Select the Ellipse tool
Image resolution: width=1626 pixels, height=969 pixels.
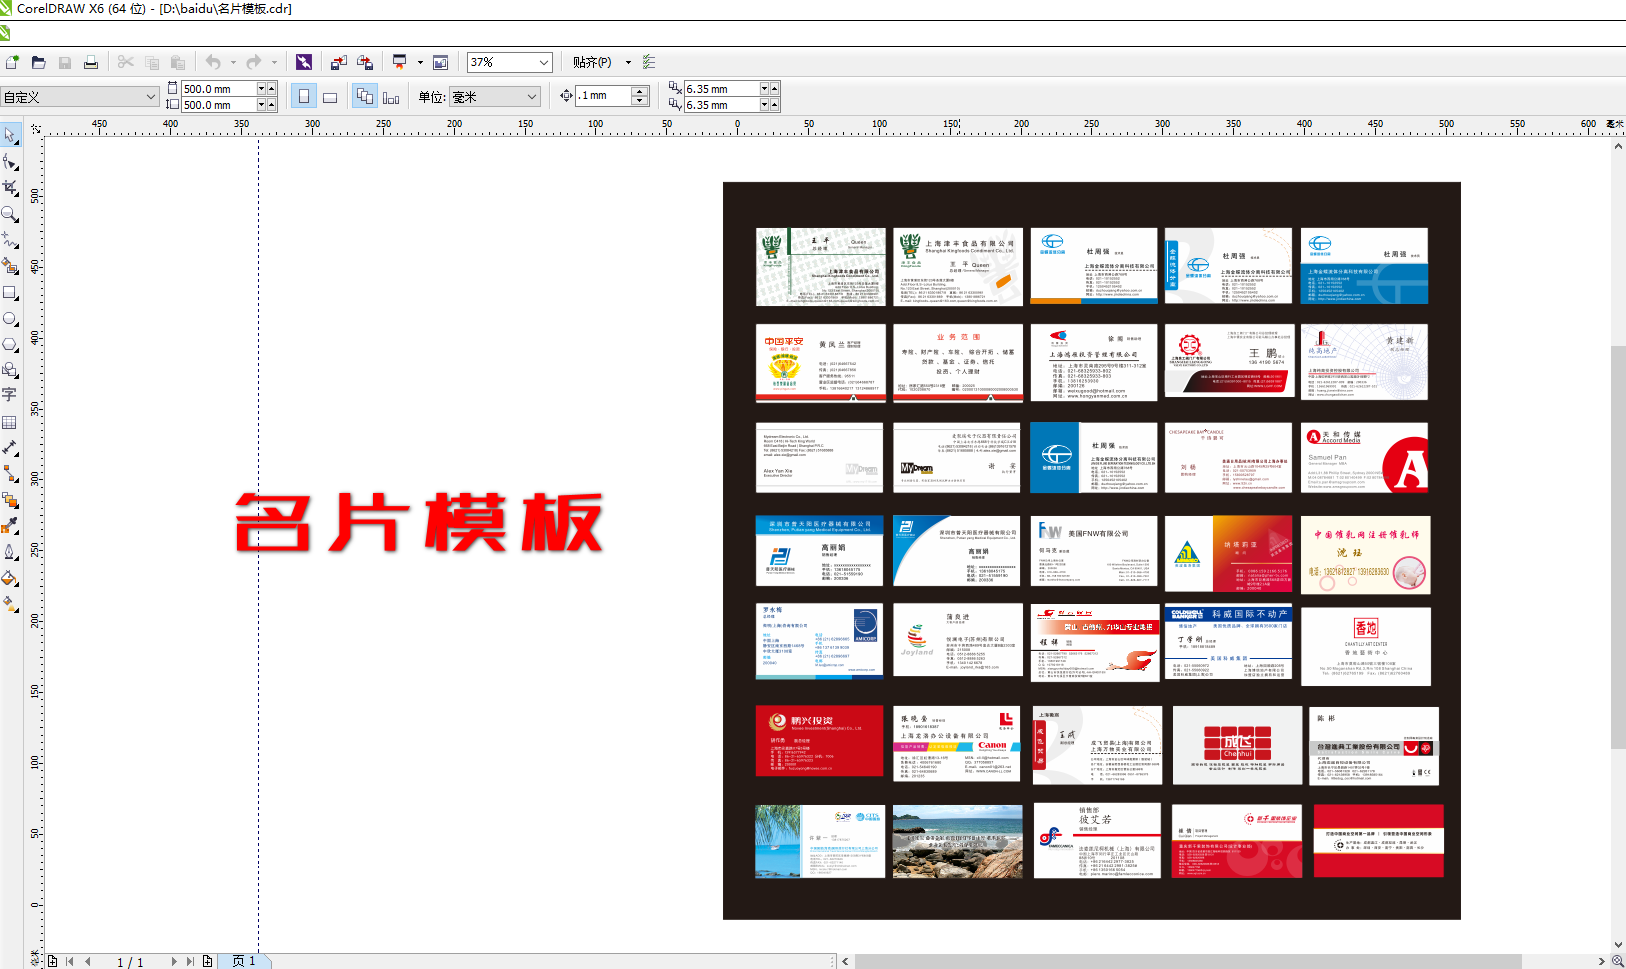10,319
